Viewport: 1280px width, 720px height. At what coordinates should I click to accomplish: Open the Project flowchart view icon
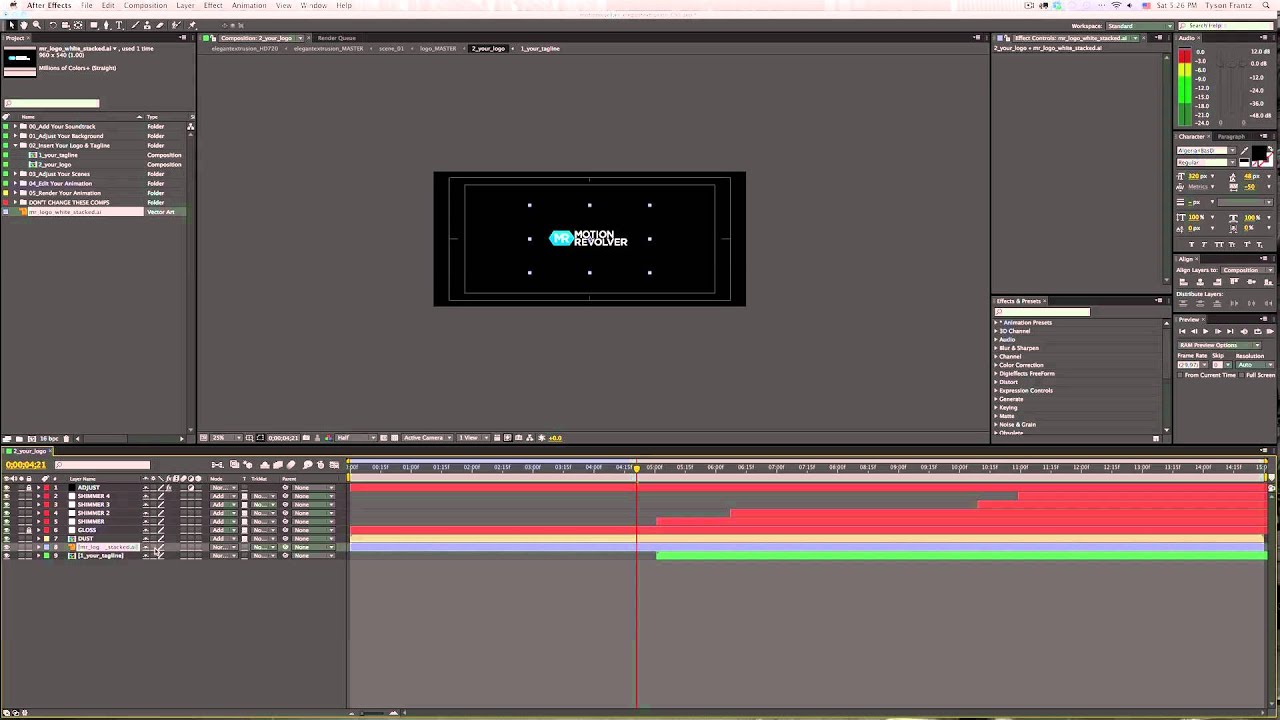pyautogui.click(x=190, y=126)
